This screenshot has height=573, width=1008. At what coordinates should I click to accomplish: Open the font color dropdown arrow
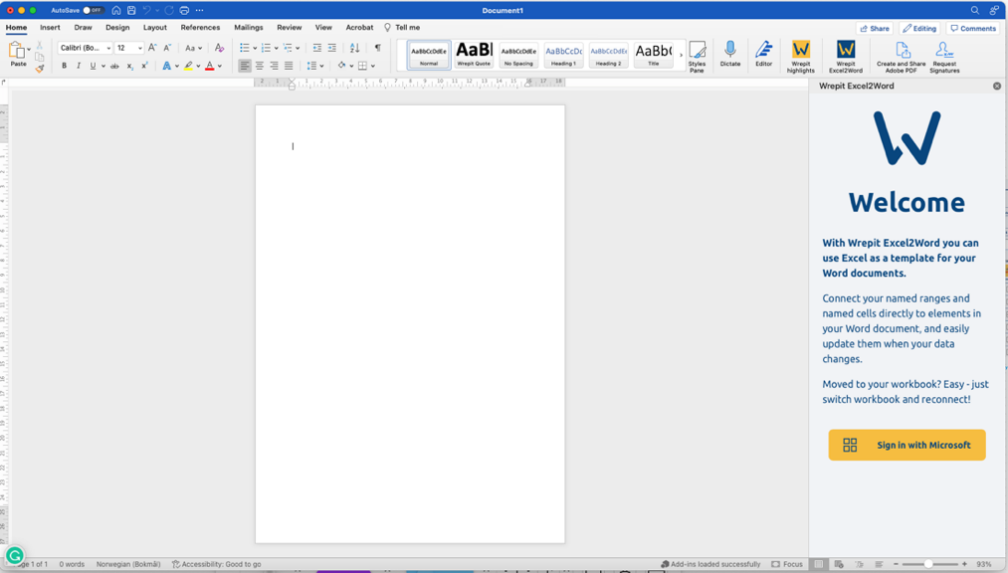pyautogui.click(x=220, y=66)
